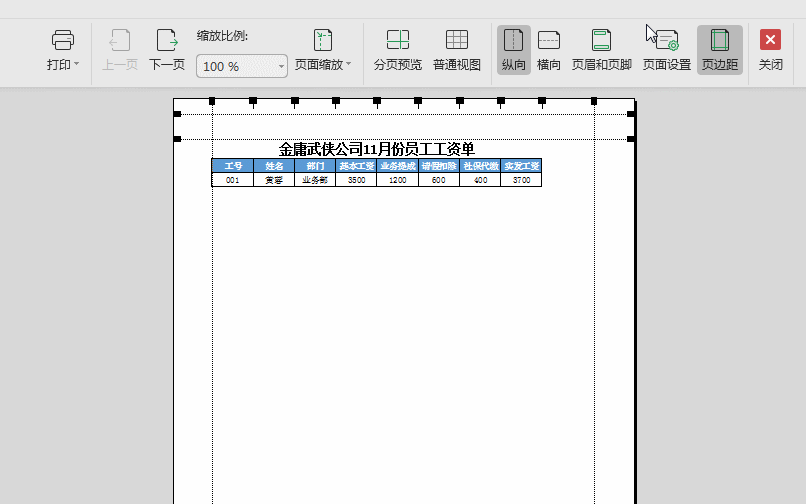Go to the next page (下一页)
Image resolution: width=806 pixels, height=504 pixels.
pyautogui.click(x=167, y=50)
